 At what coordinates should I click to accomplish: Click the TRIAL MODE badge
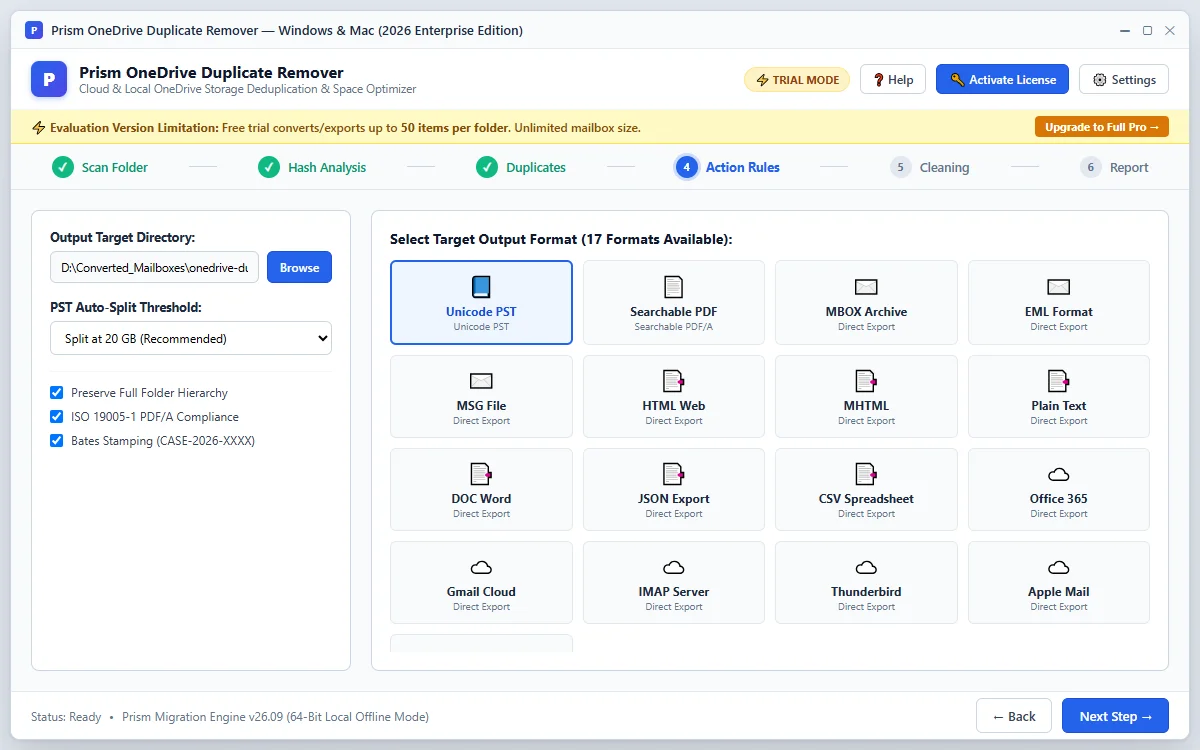pos(797,80)
